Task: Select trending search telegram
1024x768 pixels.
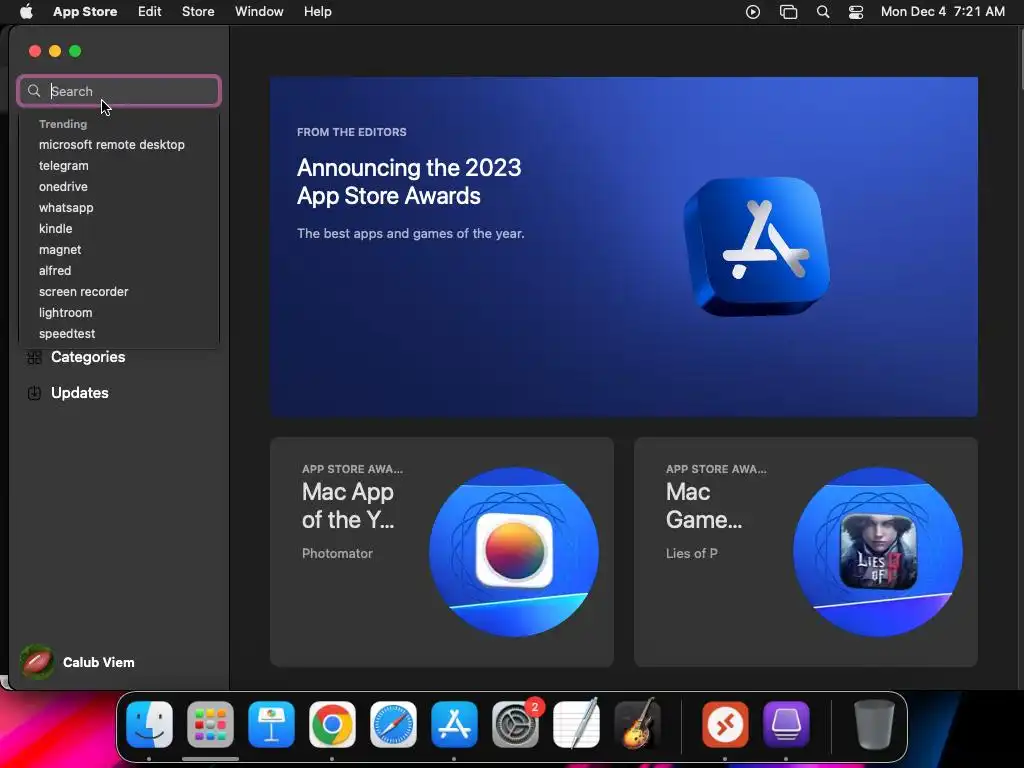Action: pos(63,165)
